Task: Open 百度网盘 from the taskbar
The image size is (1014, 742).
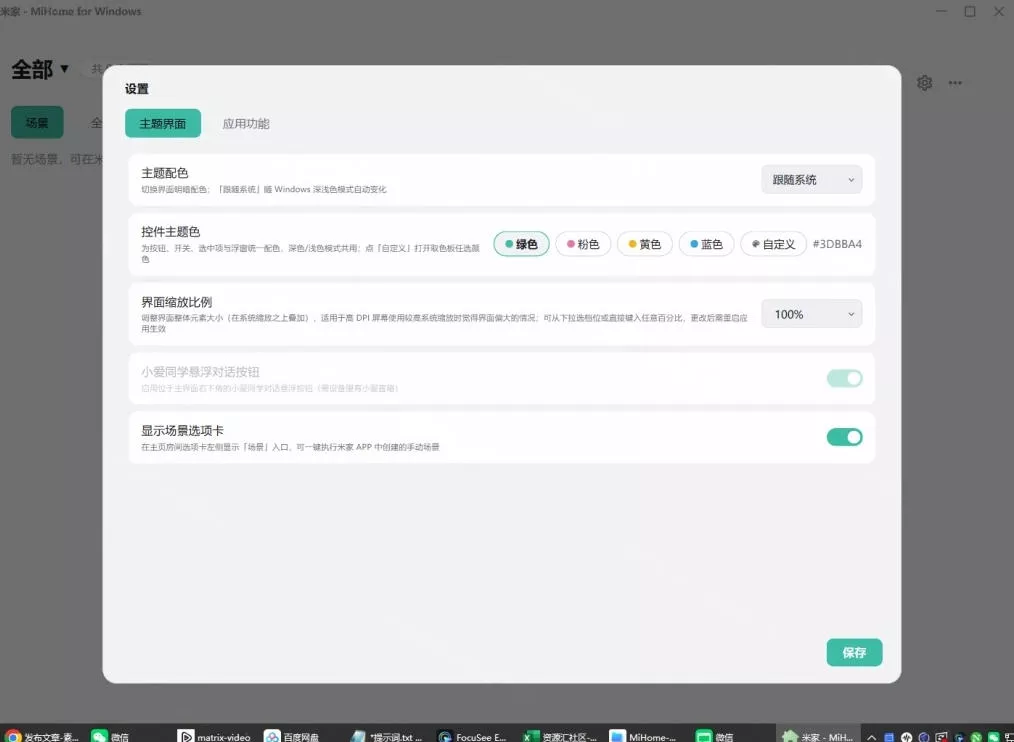Action: click(x=292, y=736)
